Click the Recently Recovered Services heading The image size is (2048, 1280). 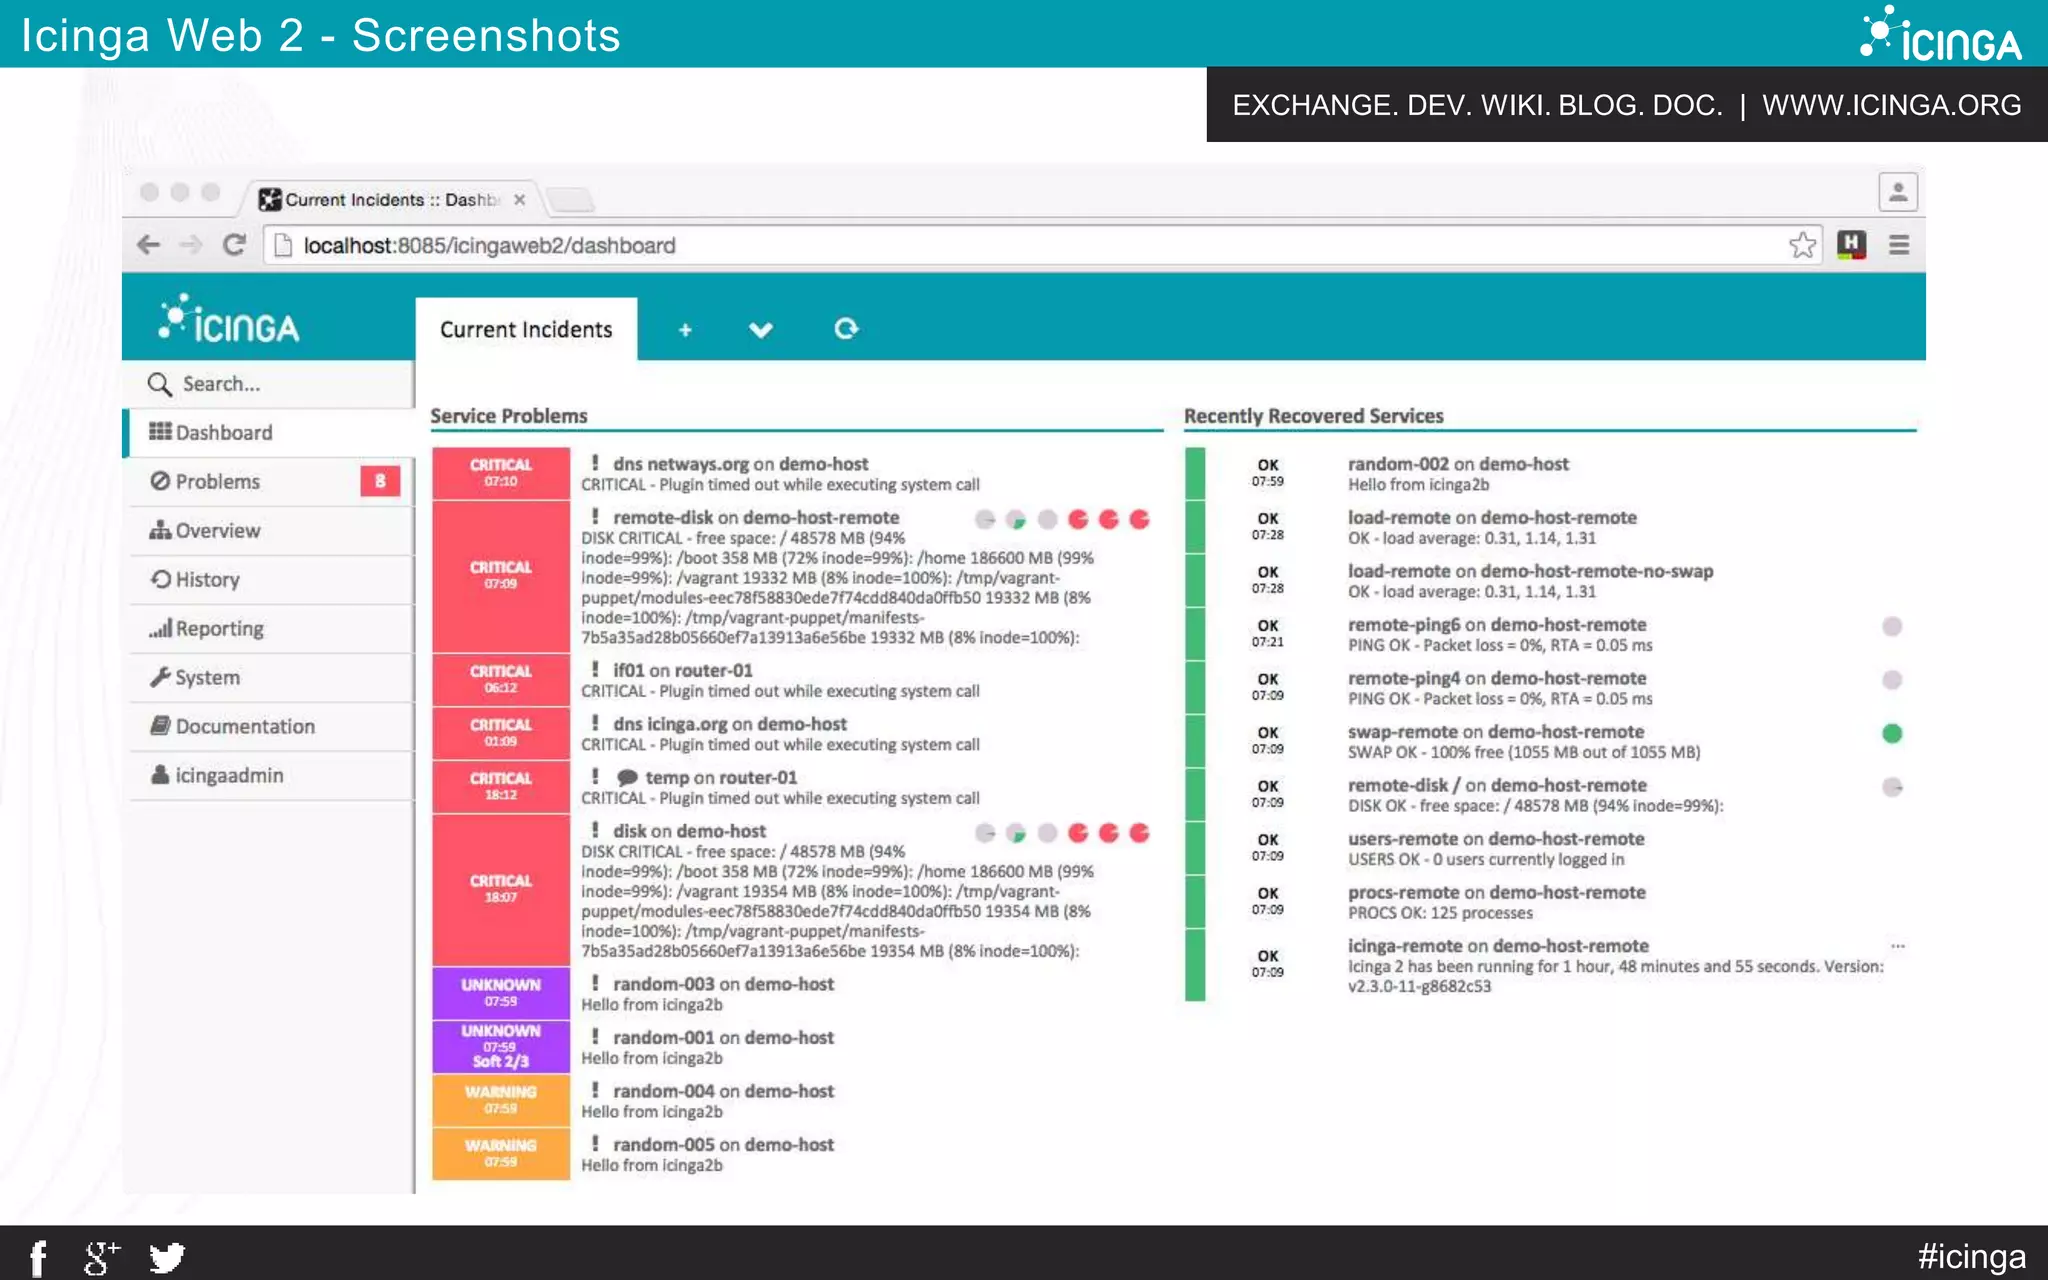point(1313,416)
